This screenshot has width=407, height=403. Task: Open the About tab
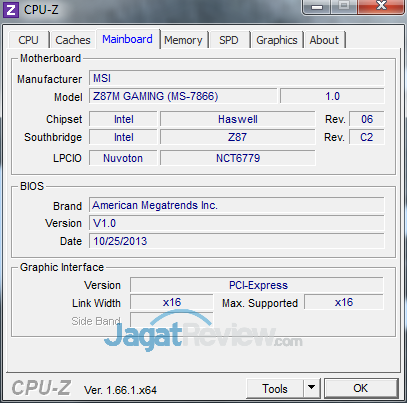click(x=324, y=40)
